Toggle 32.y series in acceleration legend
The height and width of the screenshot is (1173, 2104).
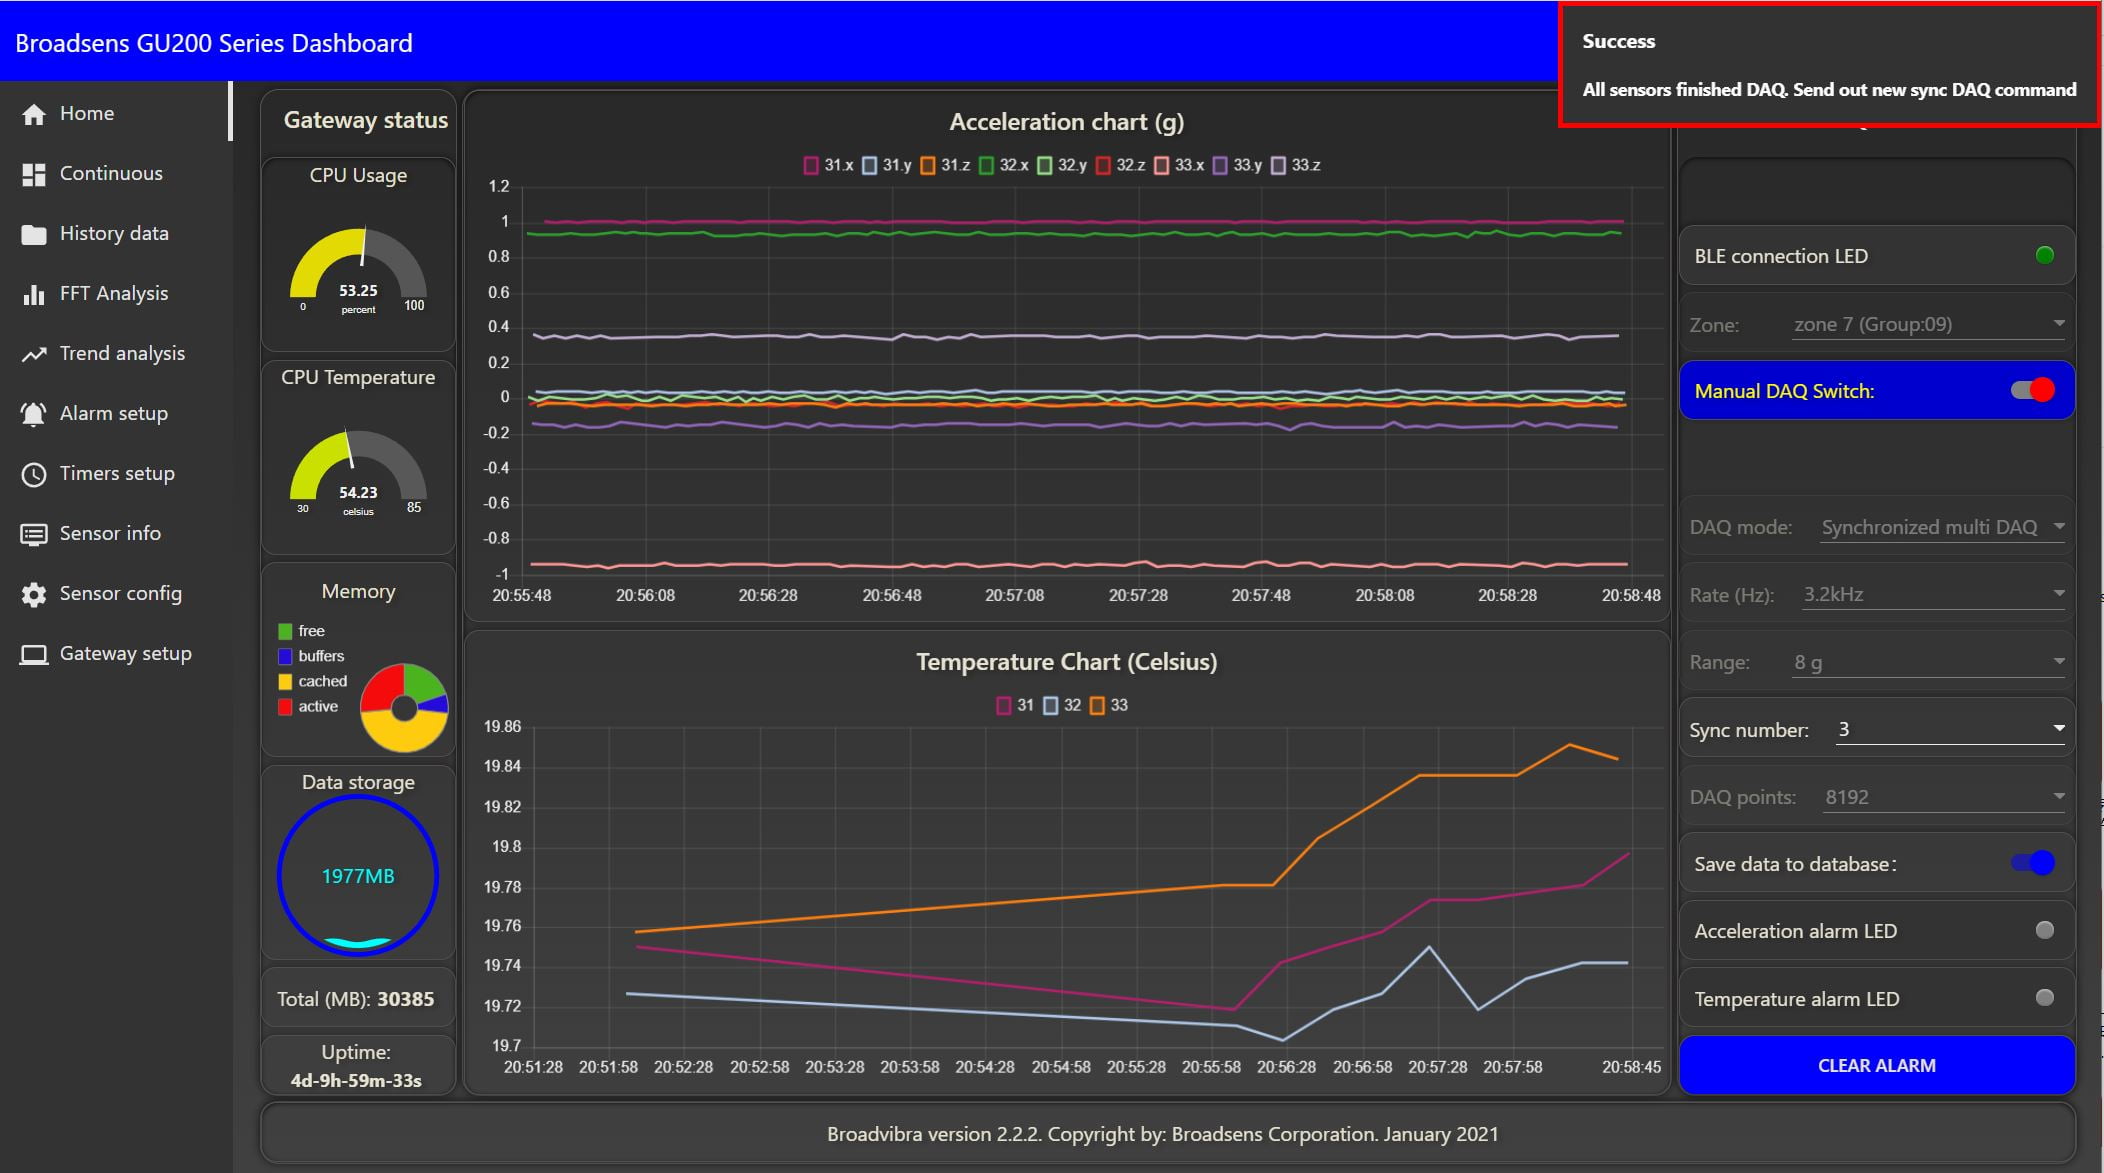click(x=1062, y=165)
